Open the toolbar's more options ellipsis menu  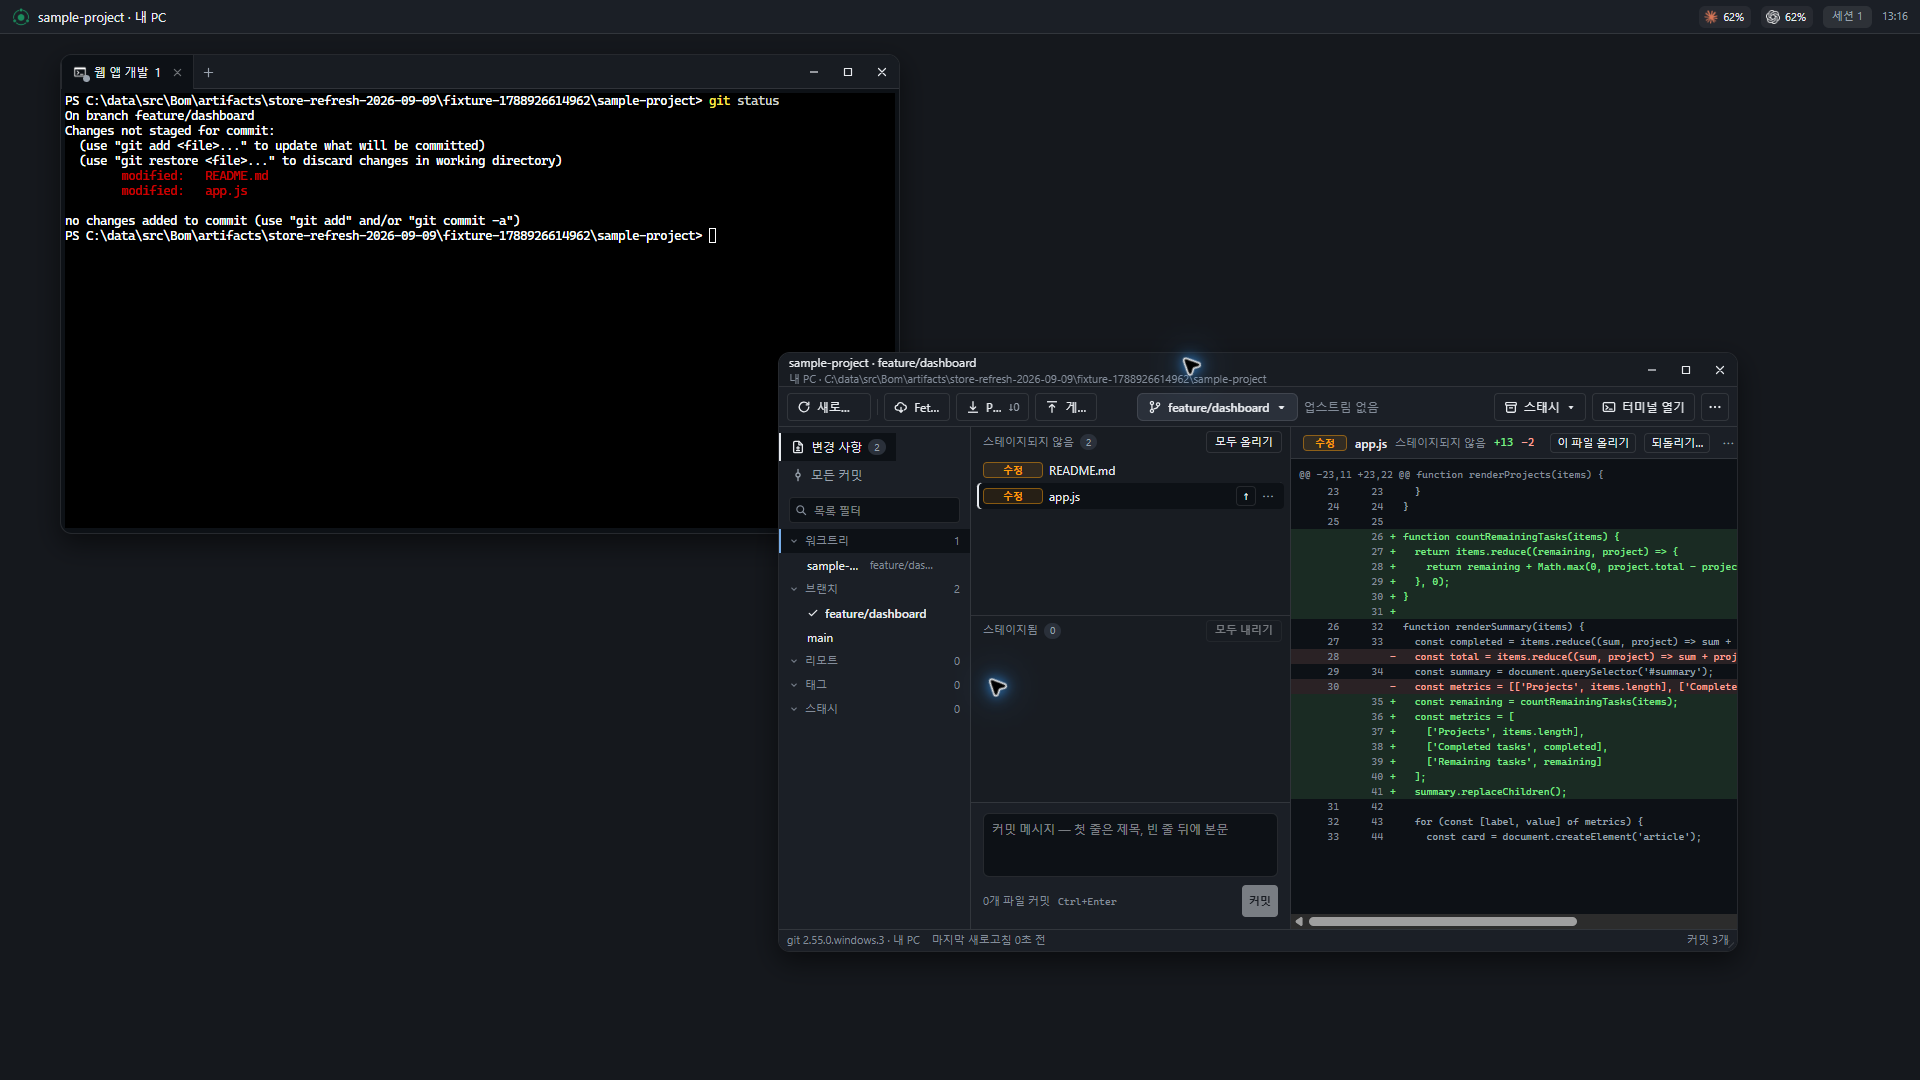(x=1715, y=407)
